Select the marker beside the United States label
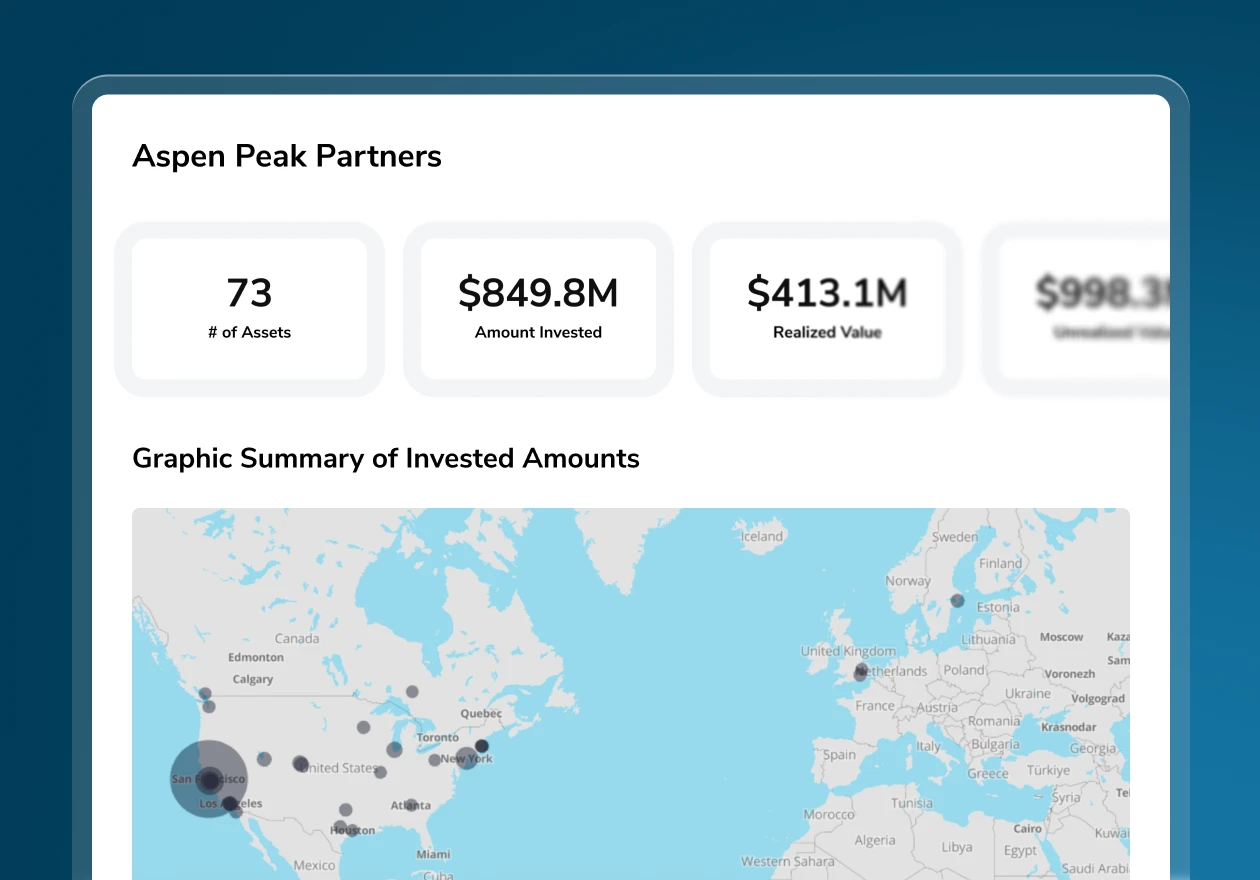Image resolution: width=1260 pixels, height=880 pixels. pyautogui.click(x=300, y=764)
